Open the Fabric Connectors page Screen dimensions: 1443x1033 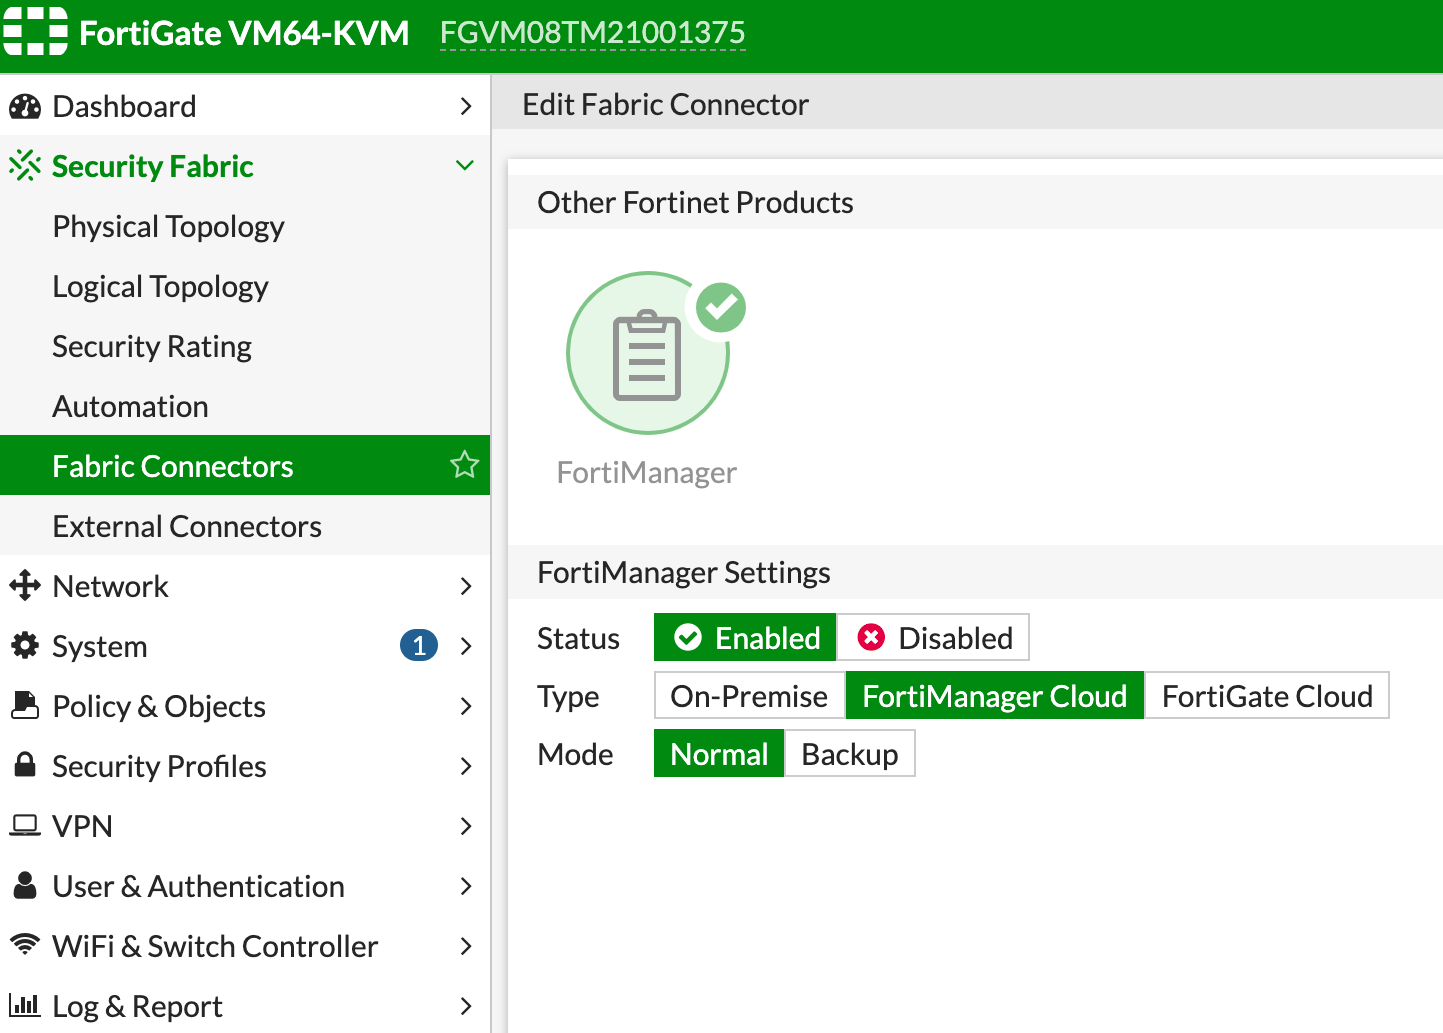[x=172, y=465]
